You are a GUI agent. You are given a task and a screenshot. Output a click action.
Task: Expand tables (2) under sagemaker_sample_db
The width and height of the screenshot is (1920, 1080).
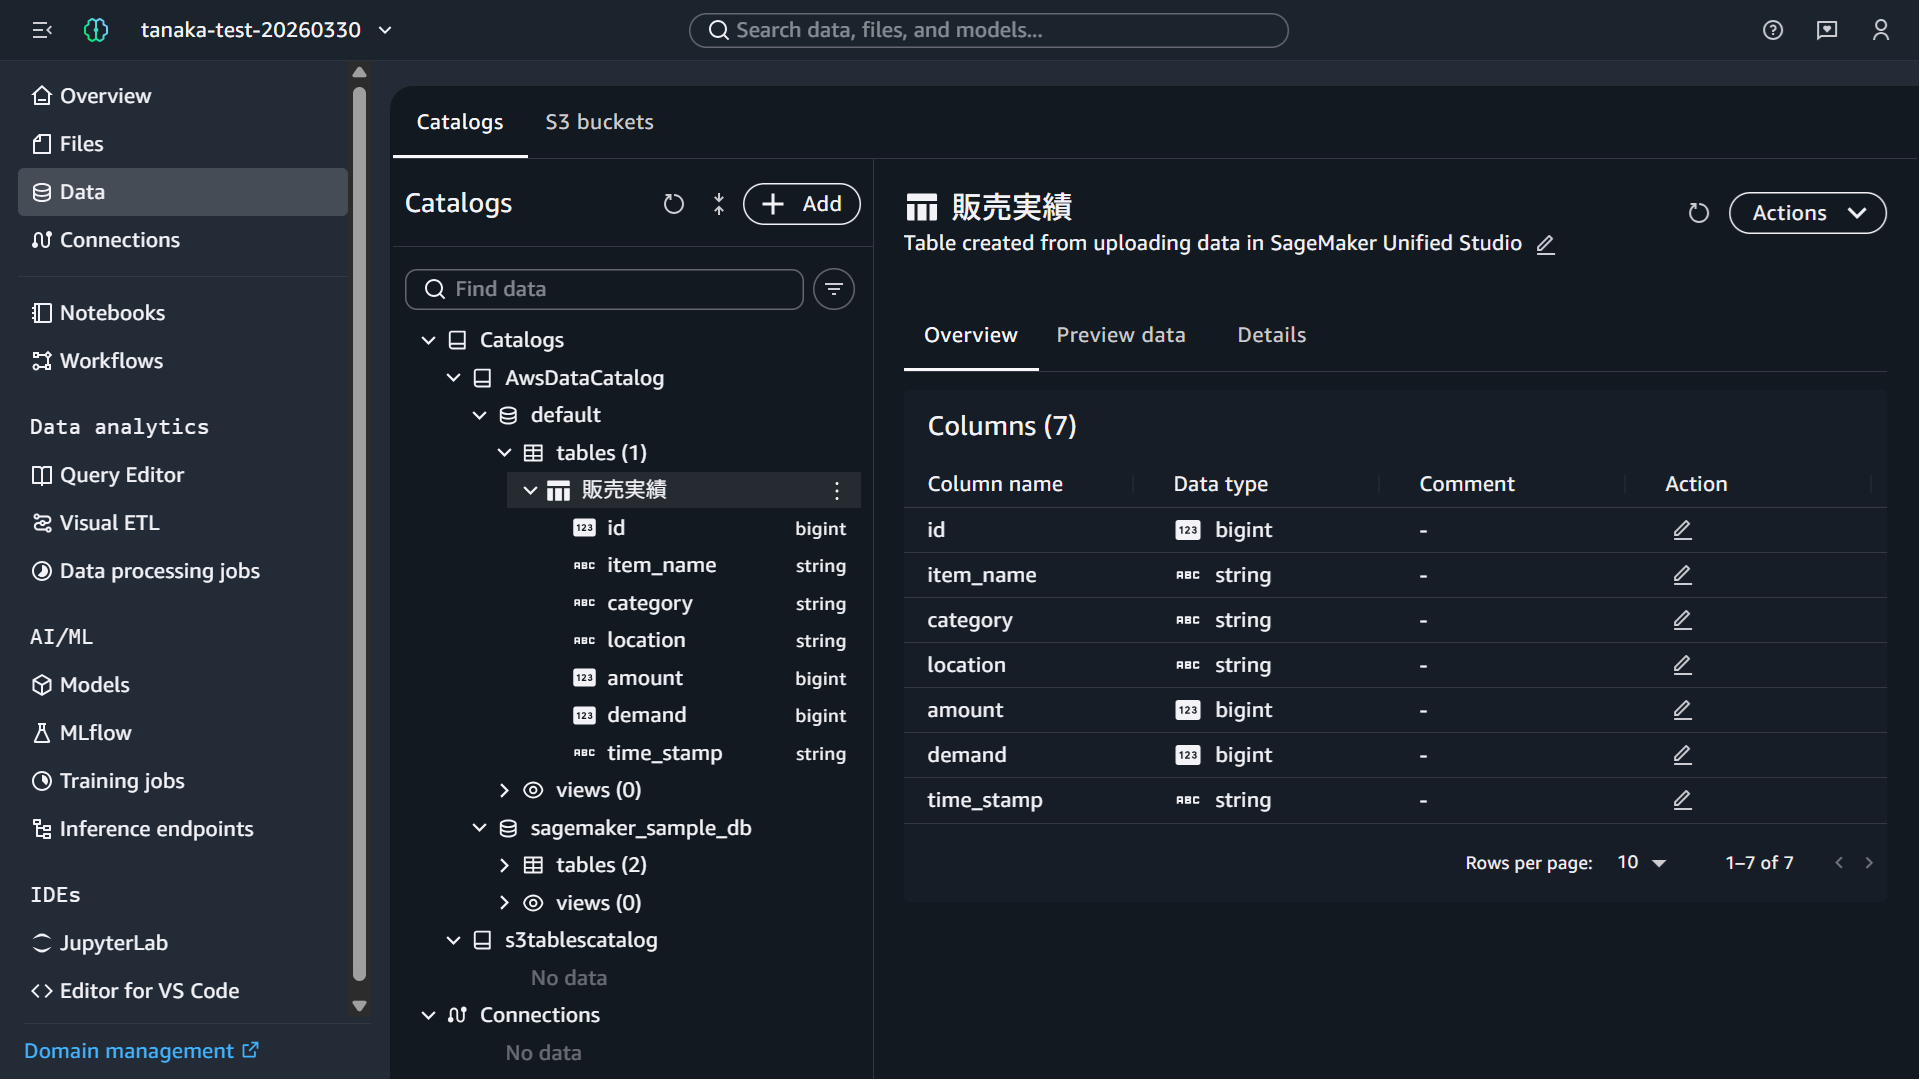504,865
